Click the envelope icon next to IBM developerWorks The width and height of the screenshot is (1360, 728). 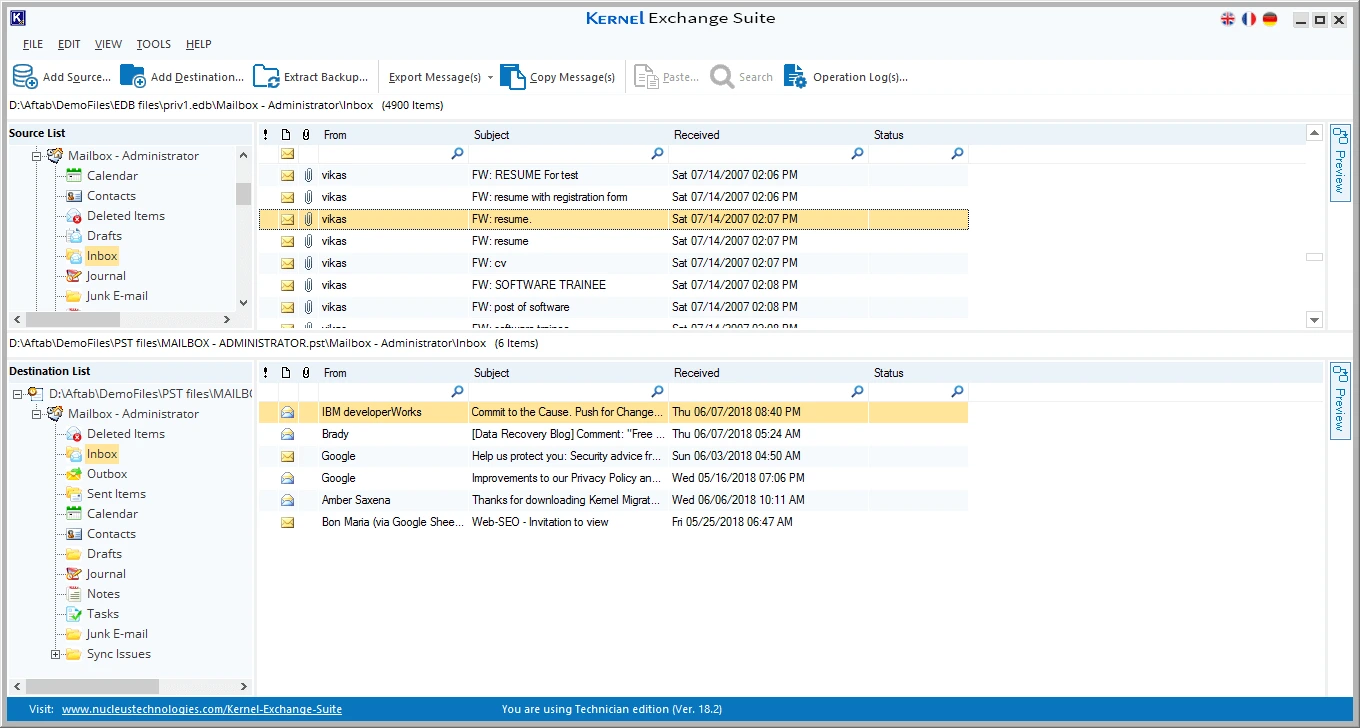pos(287,412)
